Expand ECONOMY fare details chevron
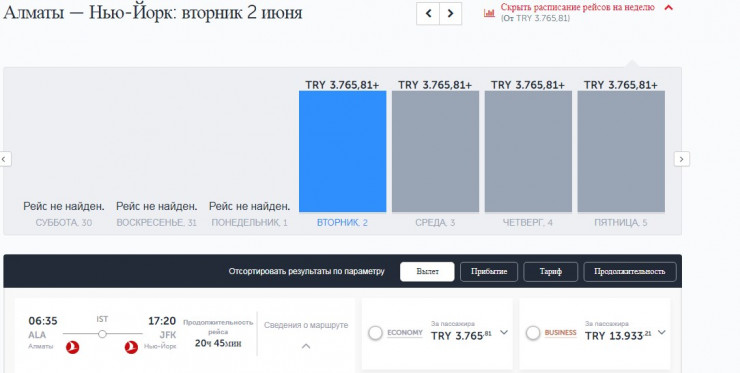The width and height of the screenshot is (740, 373). 504,332
